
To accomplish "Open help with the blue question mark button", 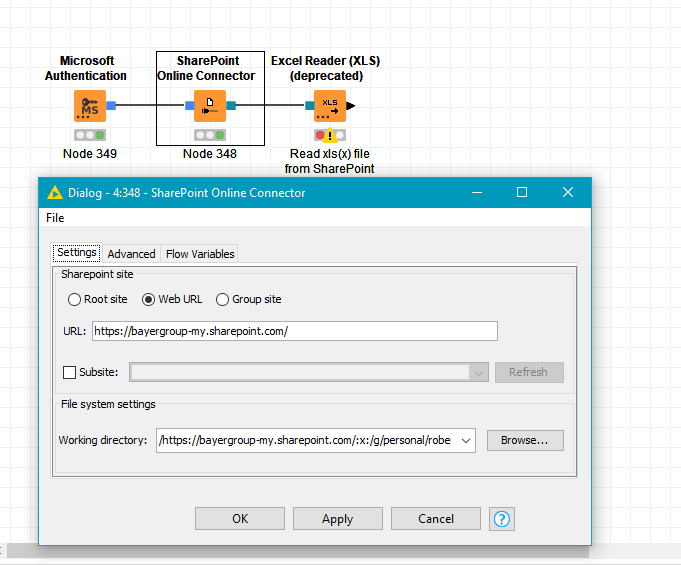I will pos(502,519).
